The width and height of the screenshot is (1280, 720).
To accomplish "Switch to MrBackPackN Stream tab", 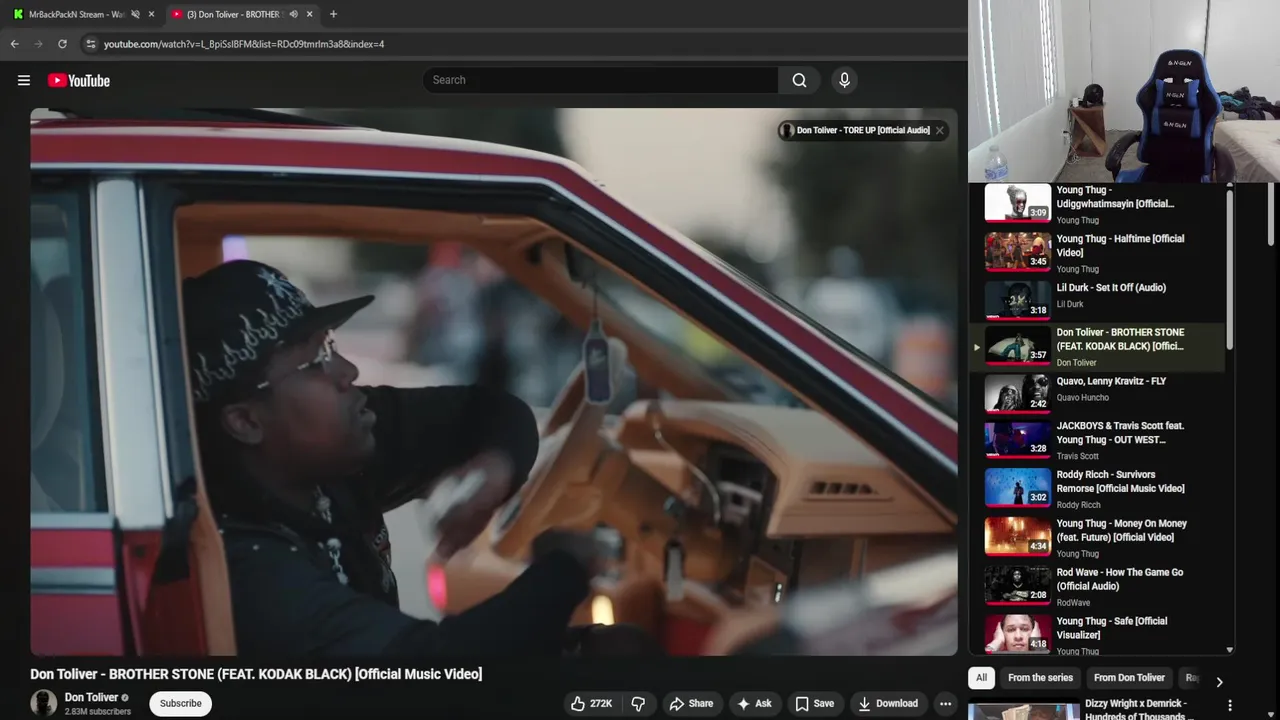I will click(76, 14).
